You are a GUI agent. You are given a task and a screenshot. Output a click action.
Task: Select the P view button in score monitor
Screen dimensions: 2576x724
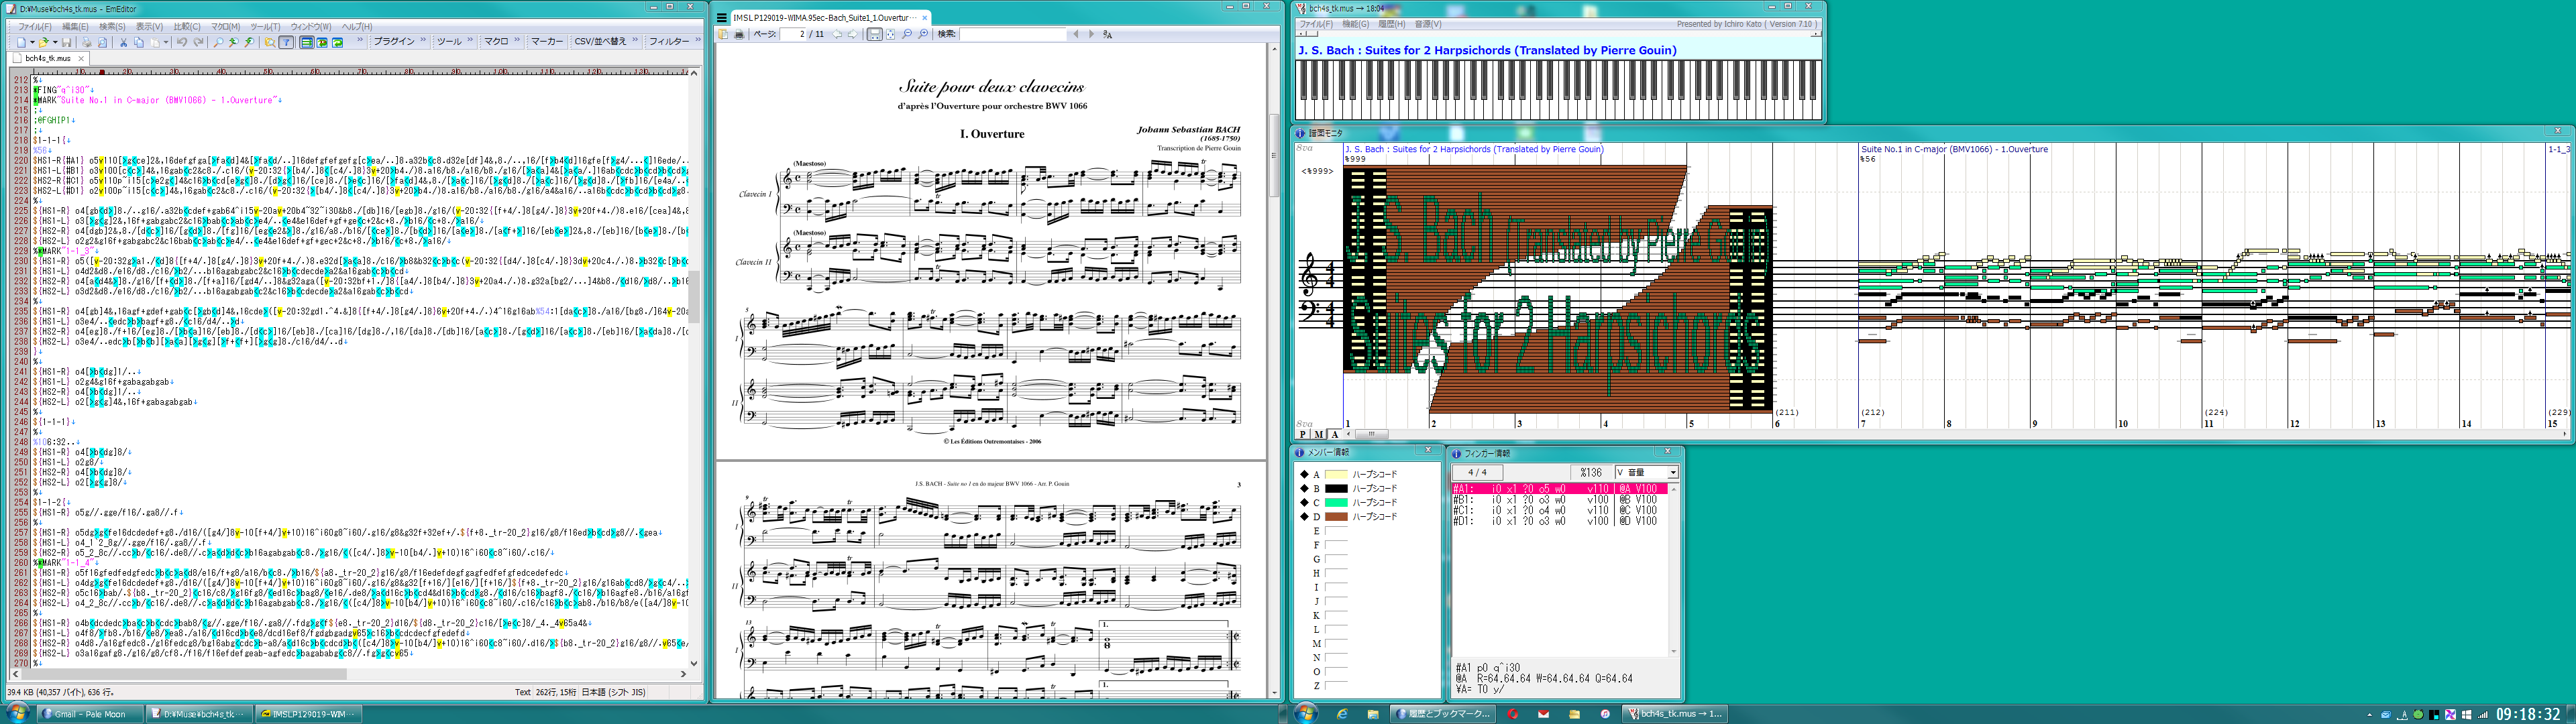pyautogui.click(x=1302, y=434)
